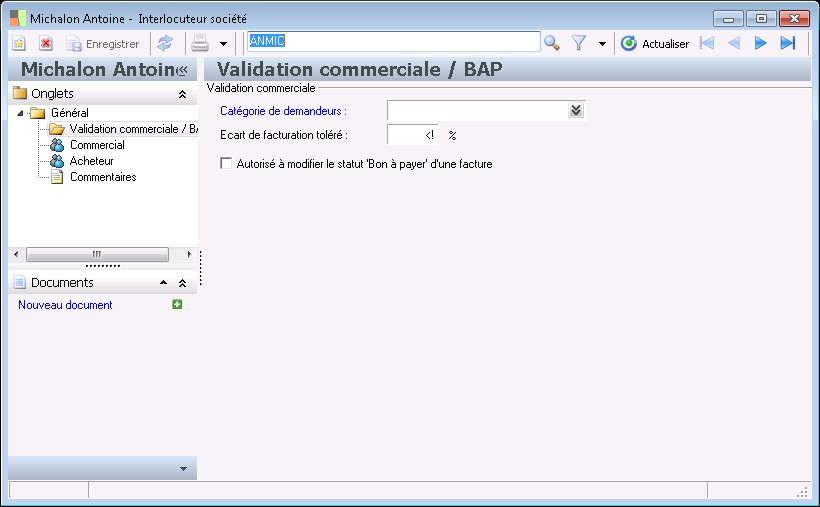
Task: Click the Documents header icon
Action: [x=19, y=283]
